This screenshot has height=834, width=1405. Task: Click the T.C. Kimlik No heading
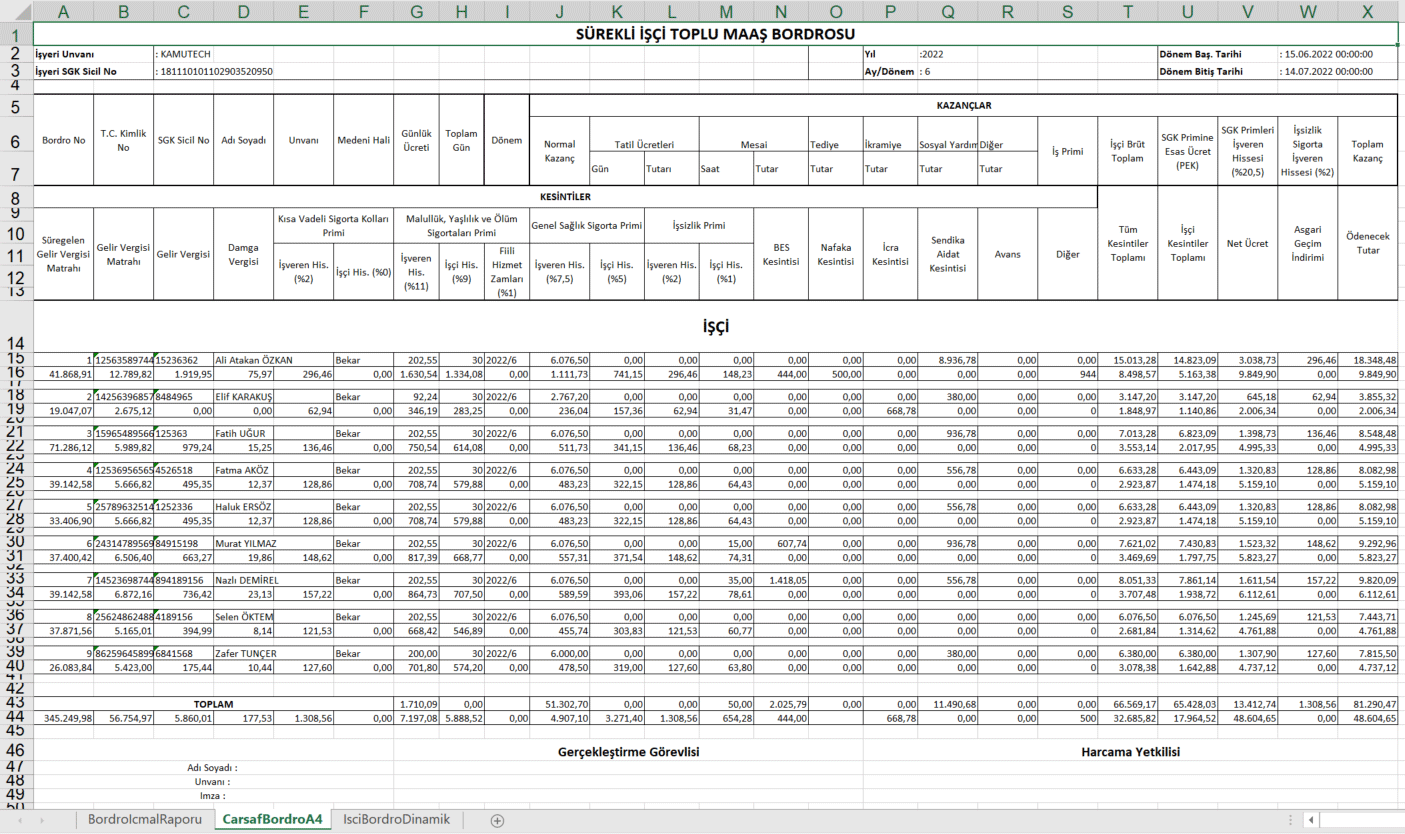coord(123,140)
